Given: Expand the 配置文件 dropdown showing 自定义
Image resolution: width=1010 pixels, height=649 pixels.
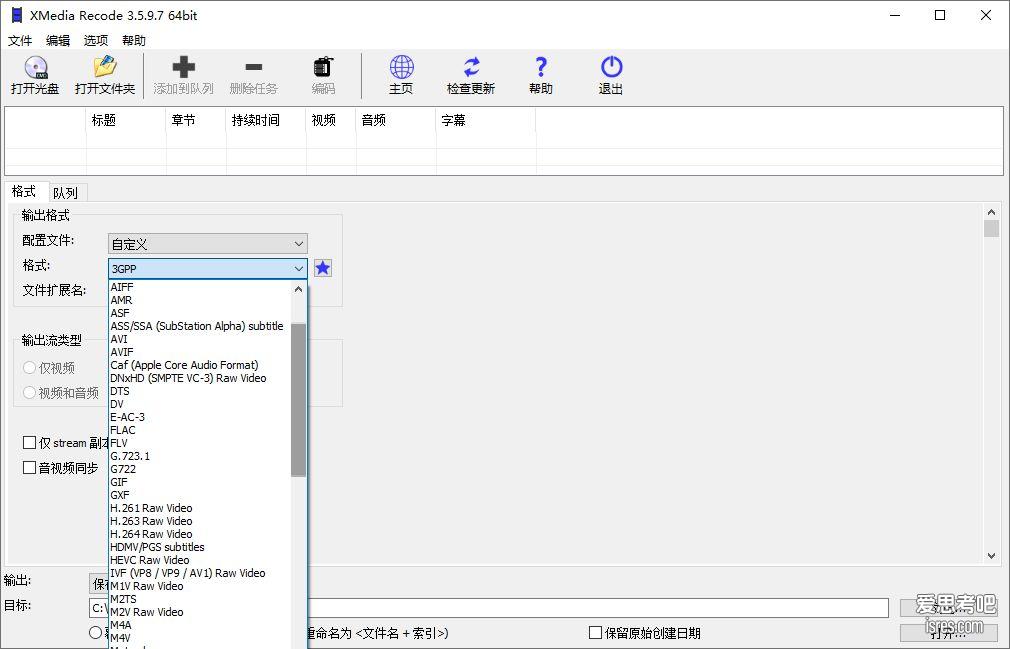Looking at the screenshot, I should click(207, 244).
